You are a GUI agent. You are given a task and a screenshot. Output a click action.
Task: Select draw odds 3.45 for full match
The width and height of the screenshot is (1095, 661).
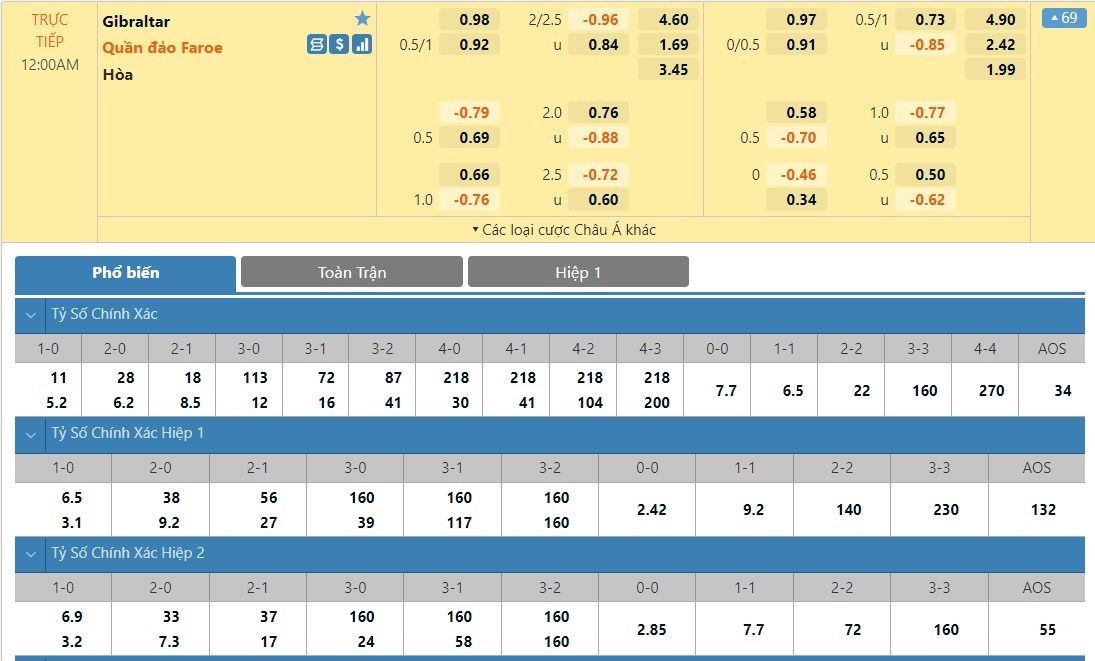tap(674, 69)
